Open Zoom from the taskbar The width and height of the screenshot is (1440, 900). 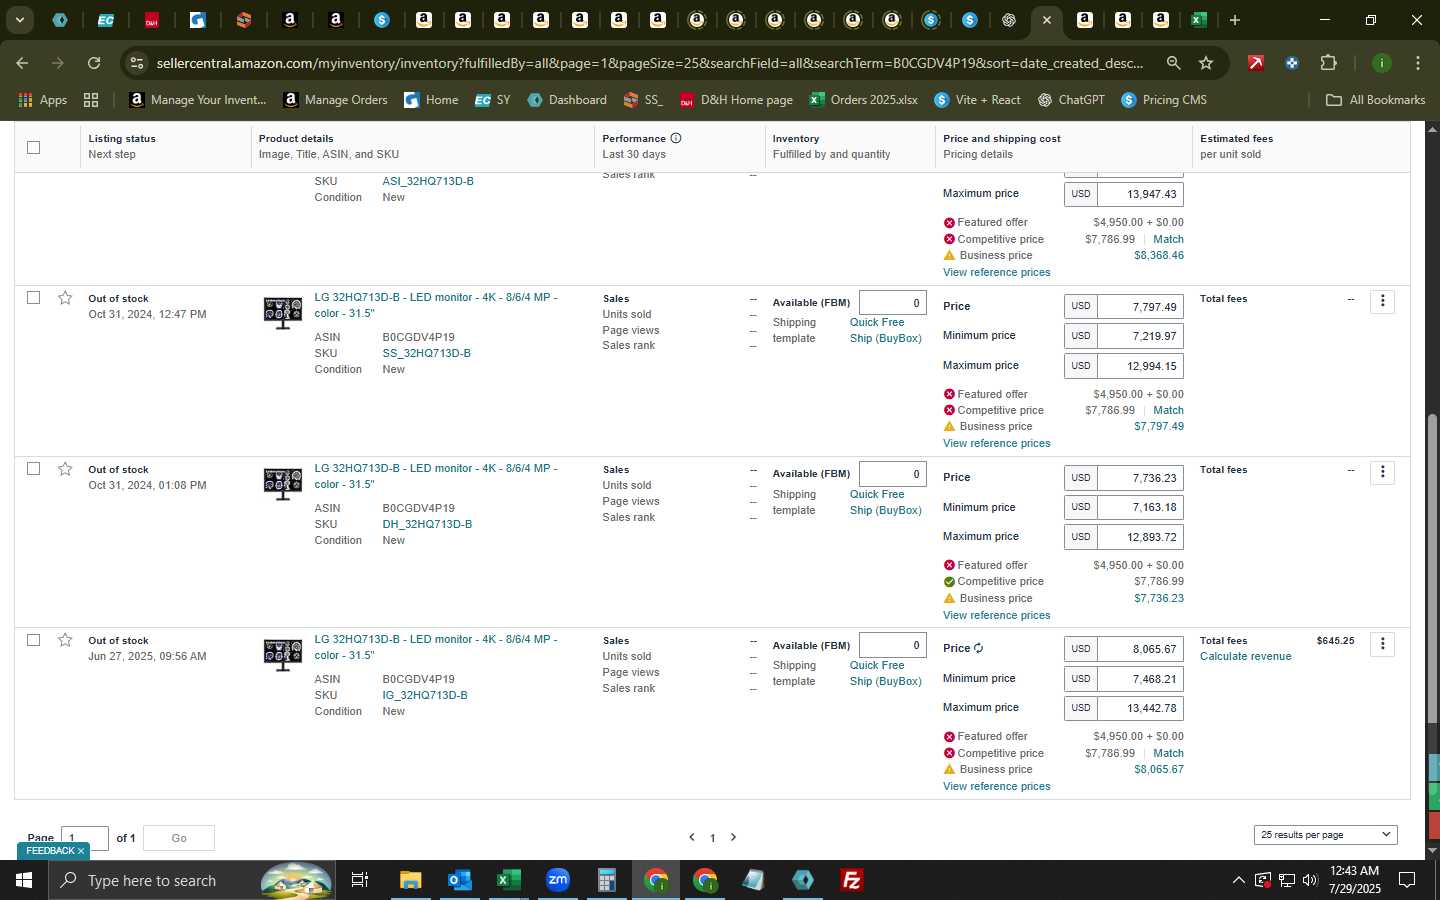pos(557,880)
